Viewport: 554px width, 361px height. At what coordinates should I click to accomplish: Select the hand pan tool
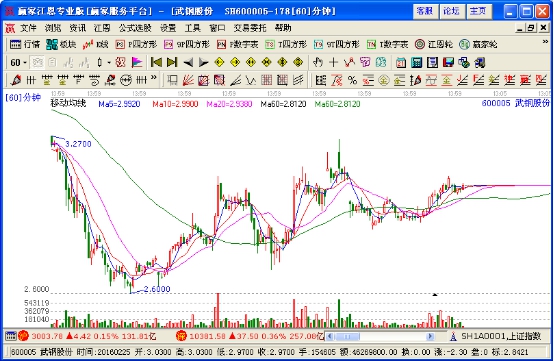318,63
